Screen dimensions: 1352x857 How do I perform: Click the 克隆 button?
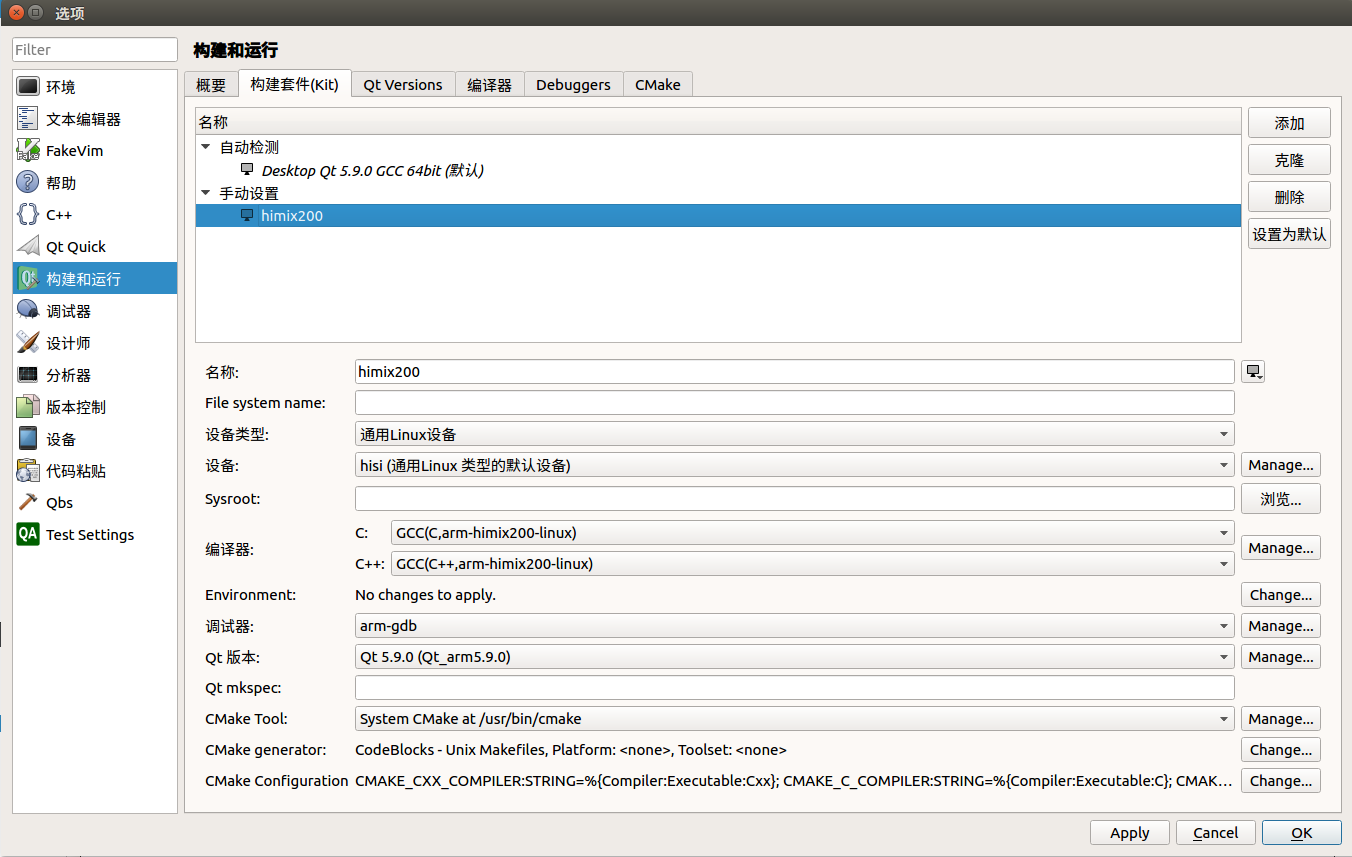click(1288, 159)
